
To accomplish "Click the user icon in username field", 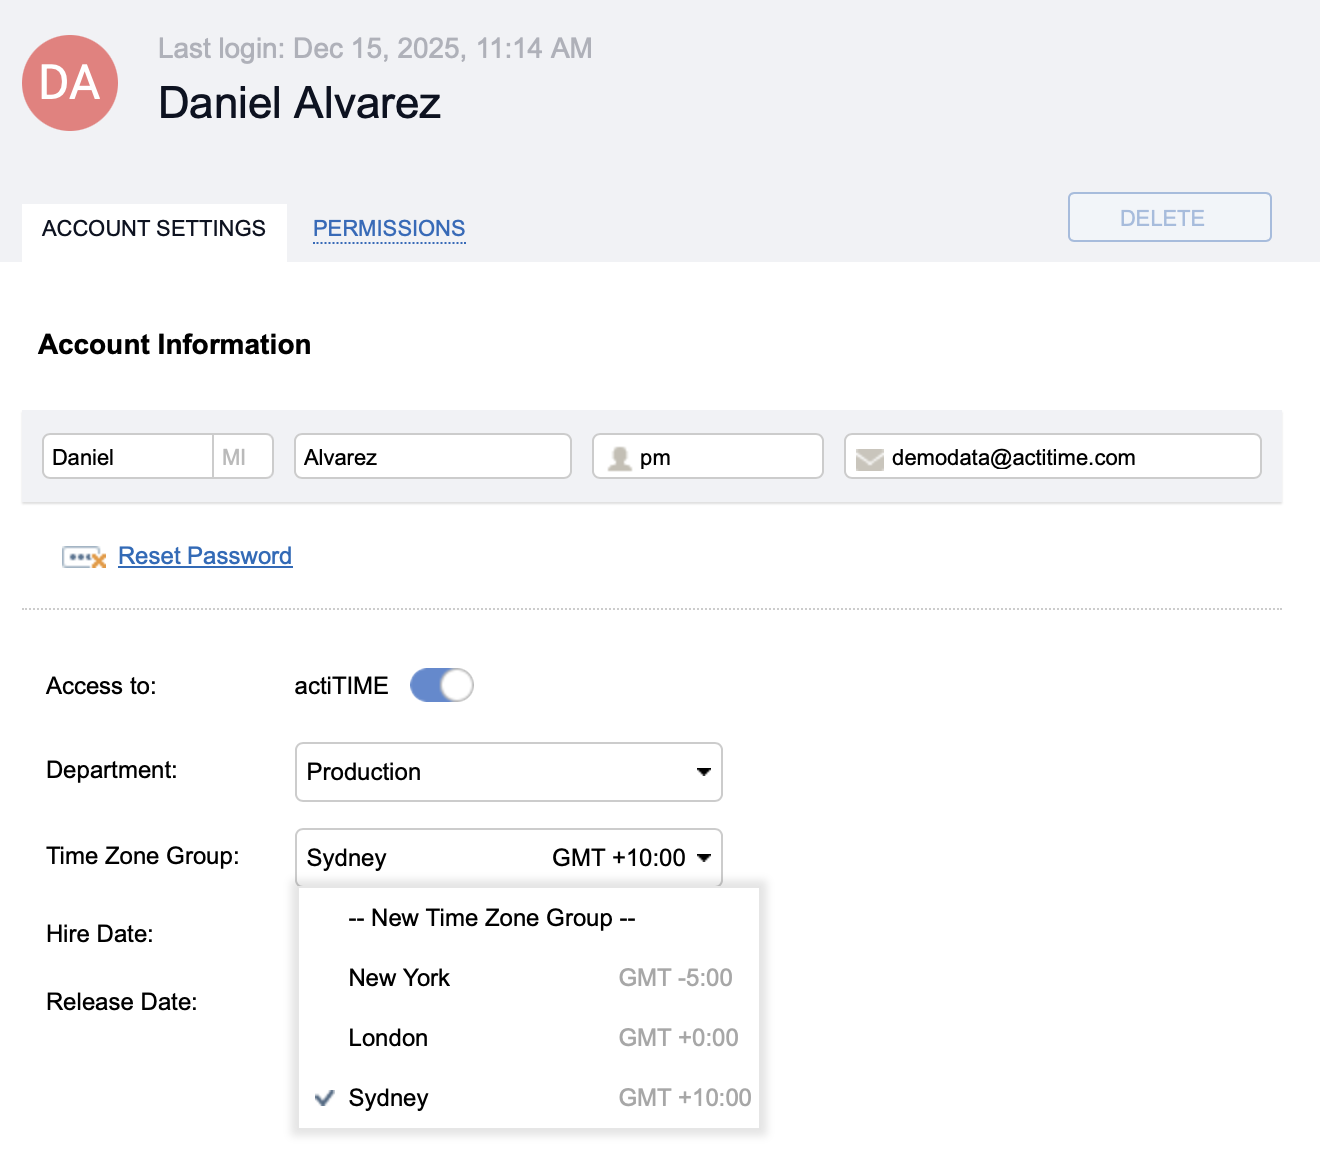I will click(x=620, y=458).
